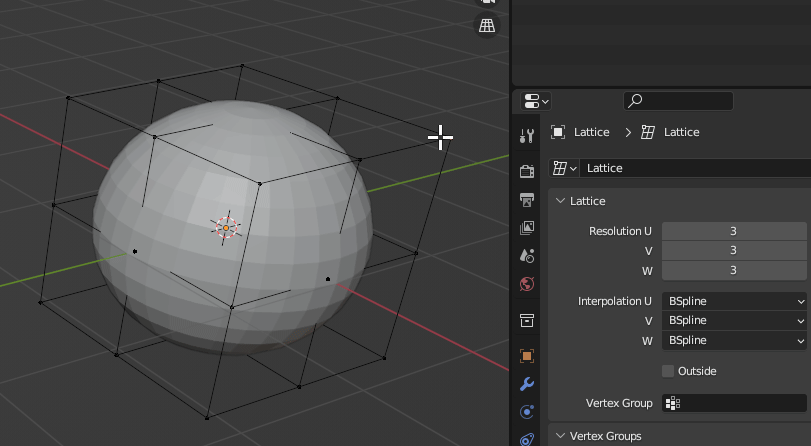Click the Vertex Group selection field
Image resolution: width=811 pixels, height=446 pixels.
pos(734,403)
